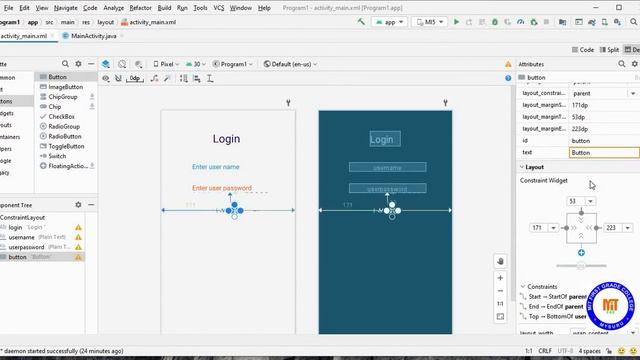
Task: Open Guidelines tool icon
Action: tap(210, 78)
